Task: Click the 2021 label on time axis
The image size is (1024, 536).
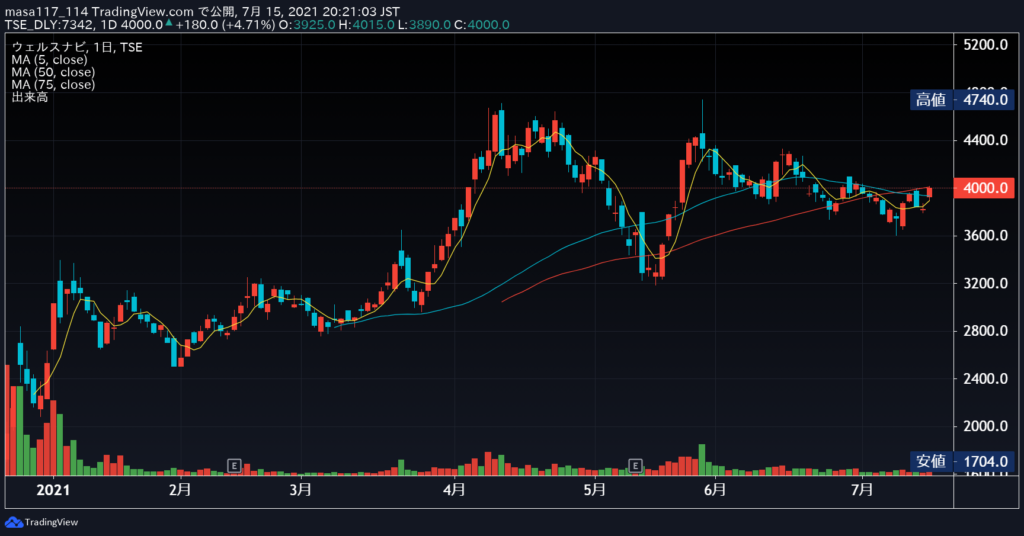Action: click(53, 490)
